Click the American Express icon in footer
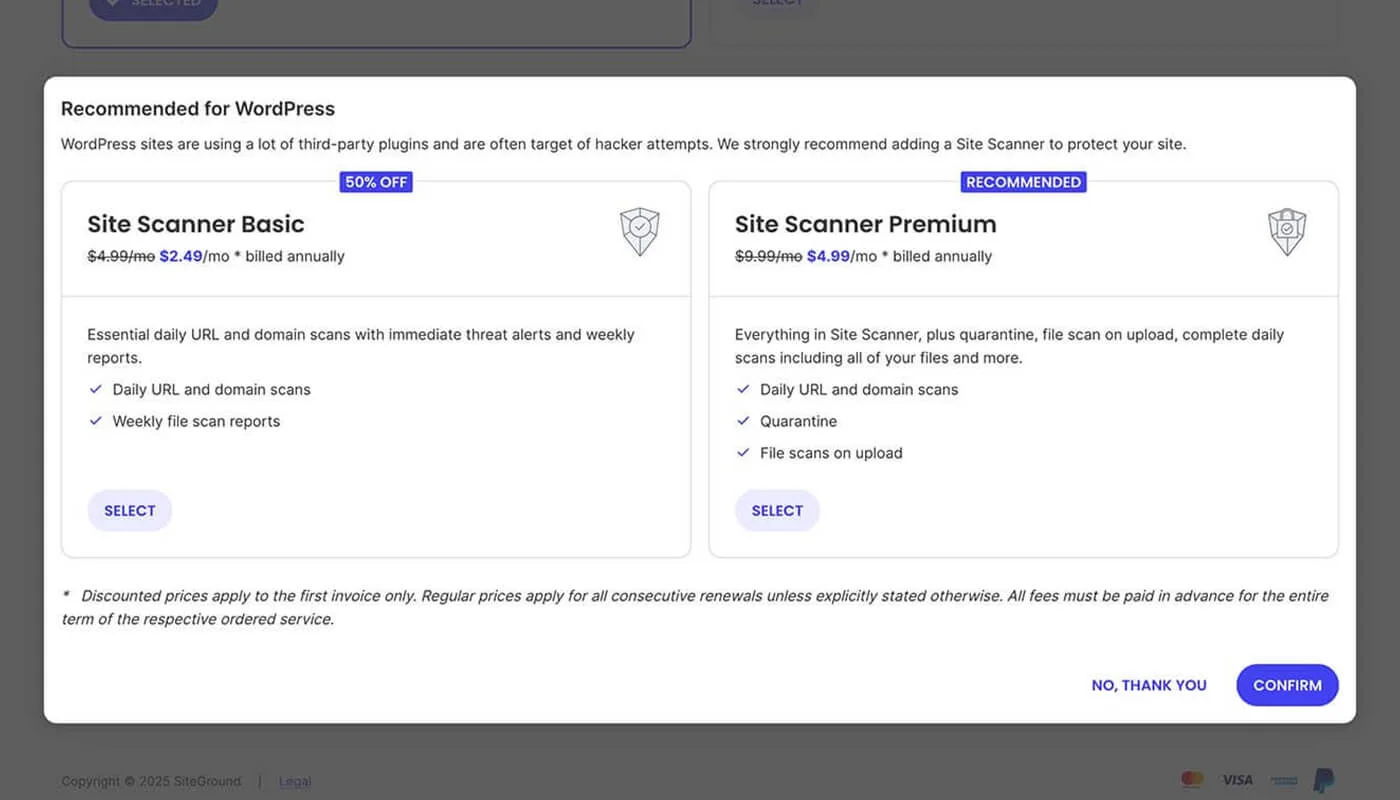Viewport: 1400px width, 800px height. click(x=1284, y=780)
